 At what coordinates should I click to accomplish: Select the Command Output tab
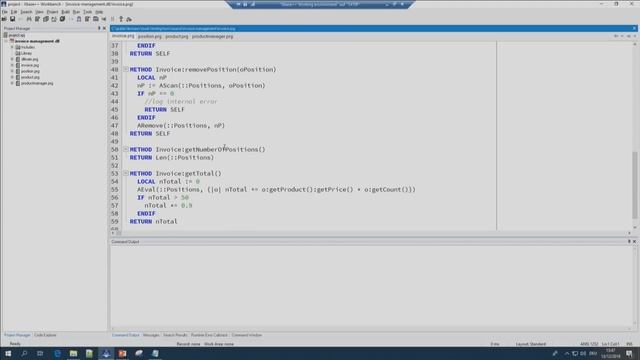pos(125,335)
